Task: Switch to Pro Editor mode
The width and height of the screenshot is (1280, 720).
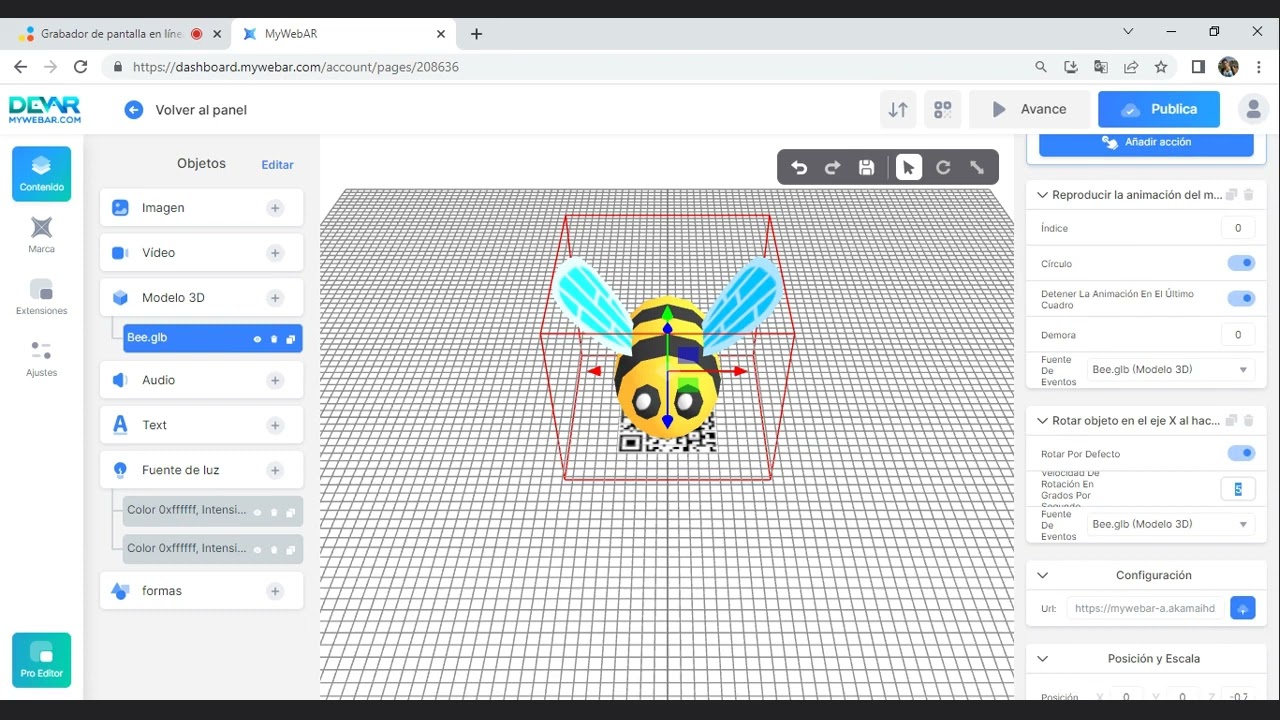Action: click(x=41, y=660)
